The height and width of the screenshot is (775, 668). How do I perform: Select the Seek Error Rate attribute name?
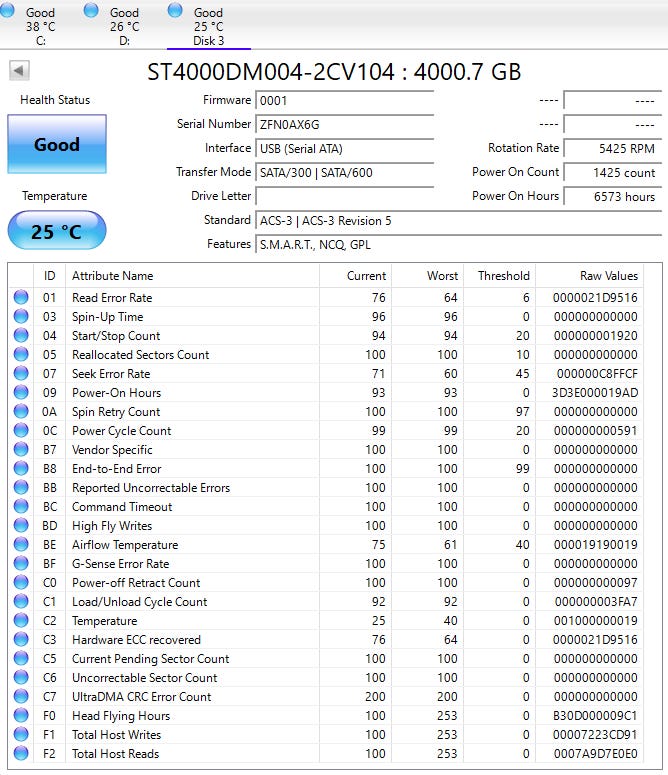(x=111, y=374)
